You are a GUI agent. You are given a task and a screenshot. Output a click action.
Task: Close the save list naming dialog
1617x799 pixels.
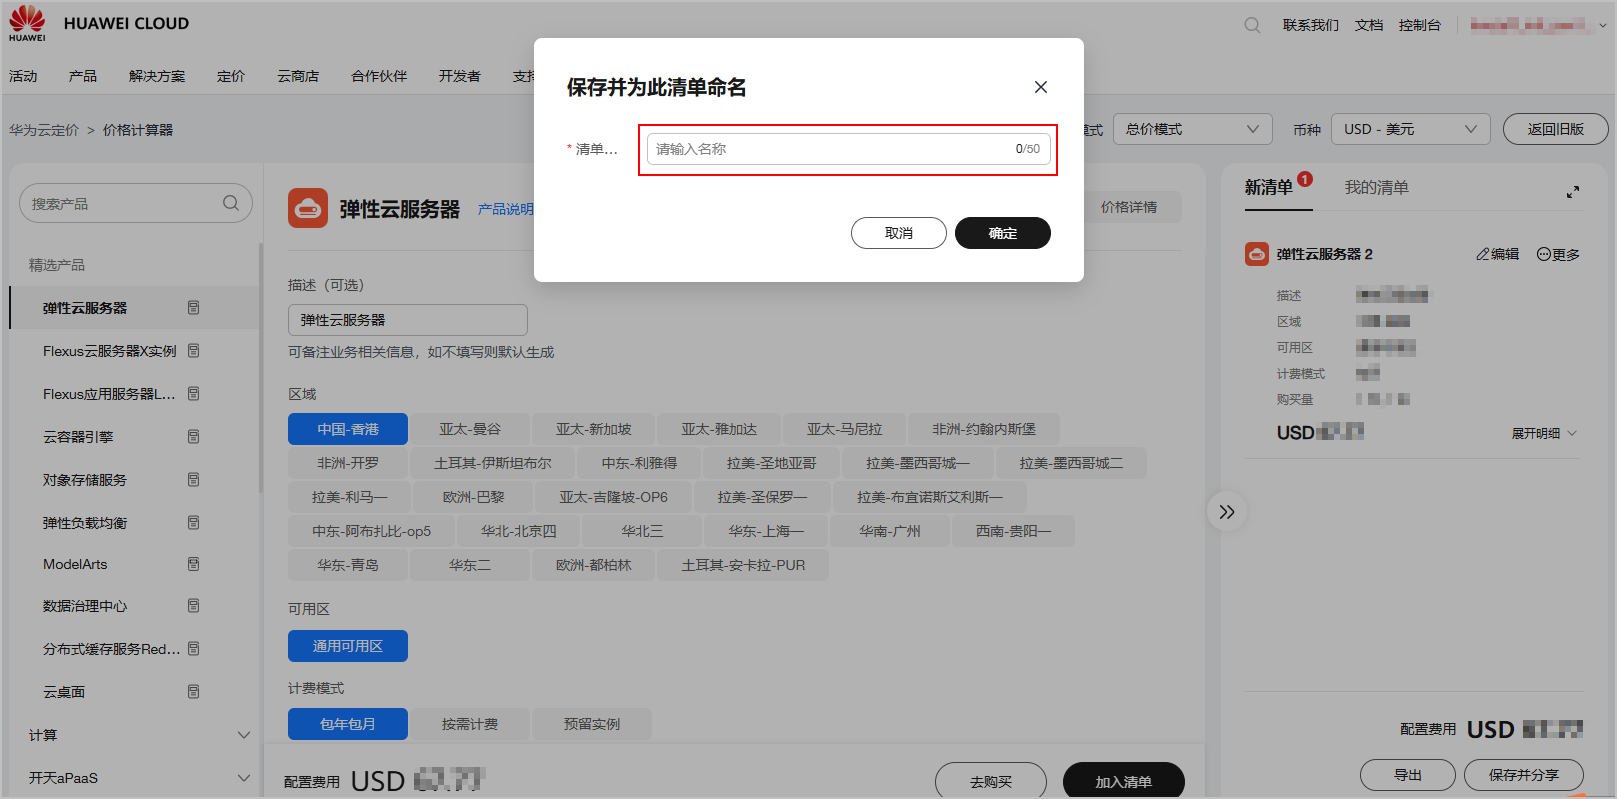pos(1041,87)
